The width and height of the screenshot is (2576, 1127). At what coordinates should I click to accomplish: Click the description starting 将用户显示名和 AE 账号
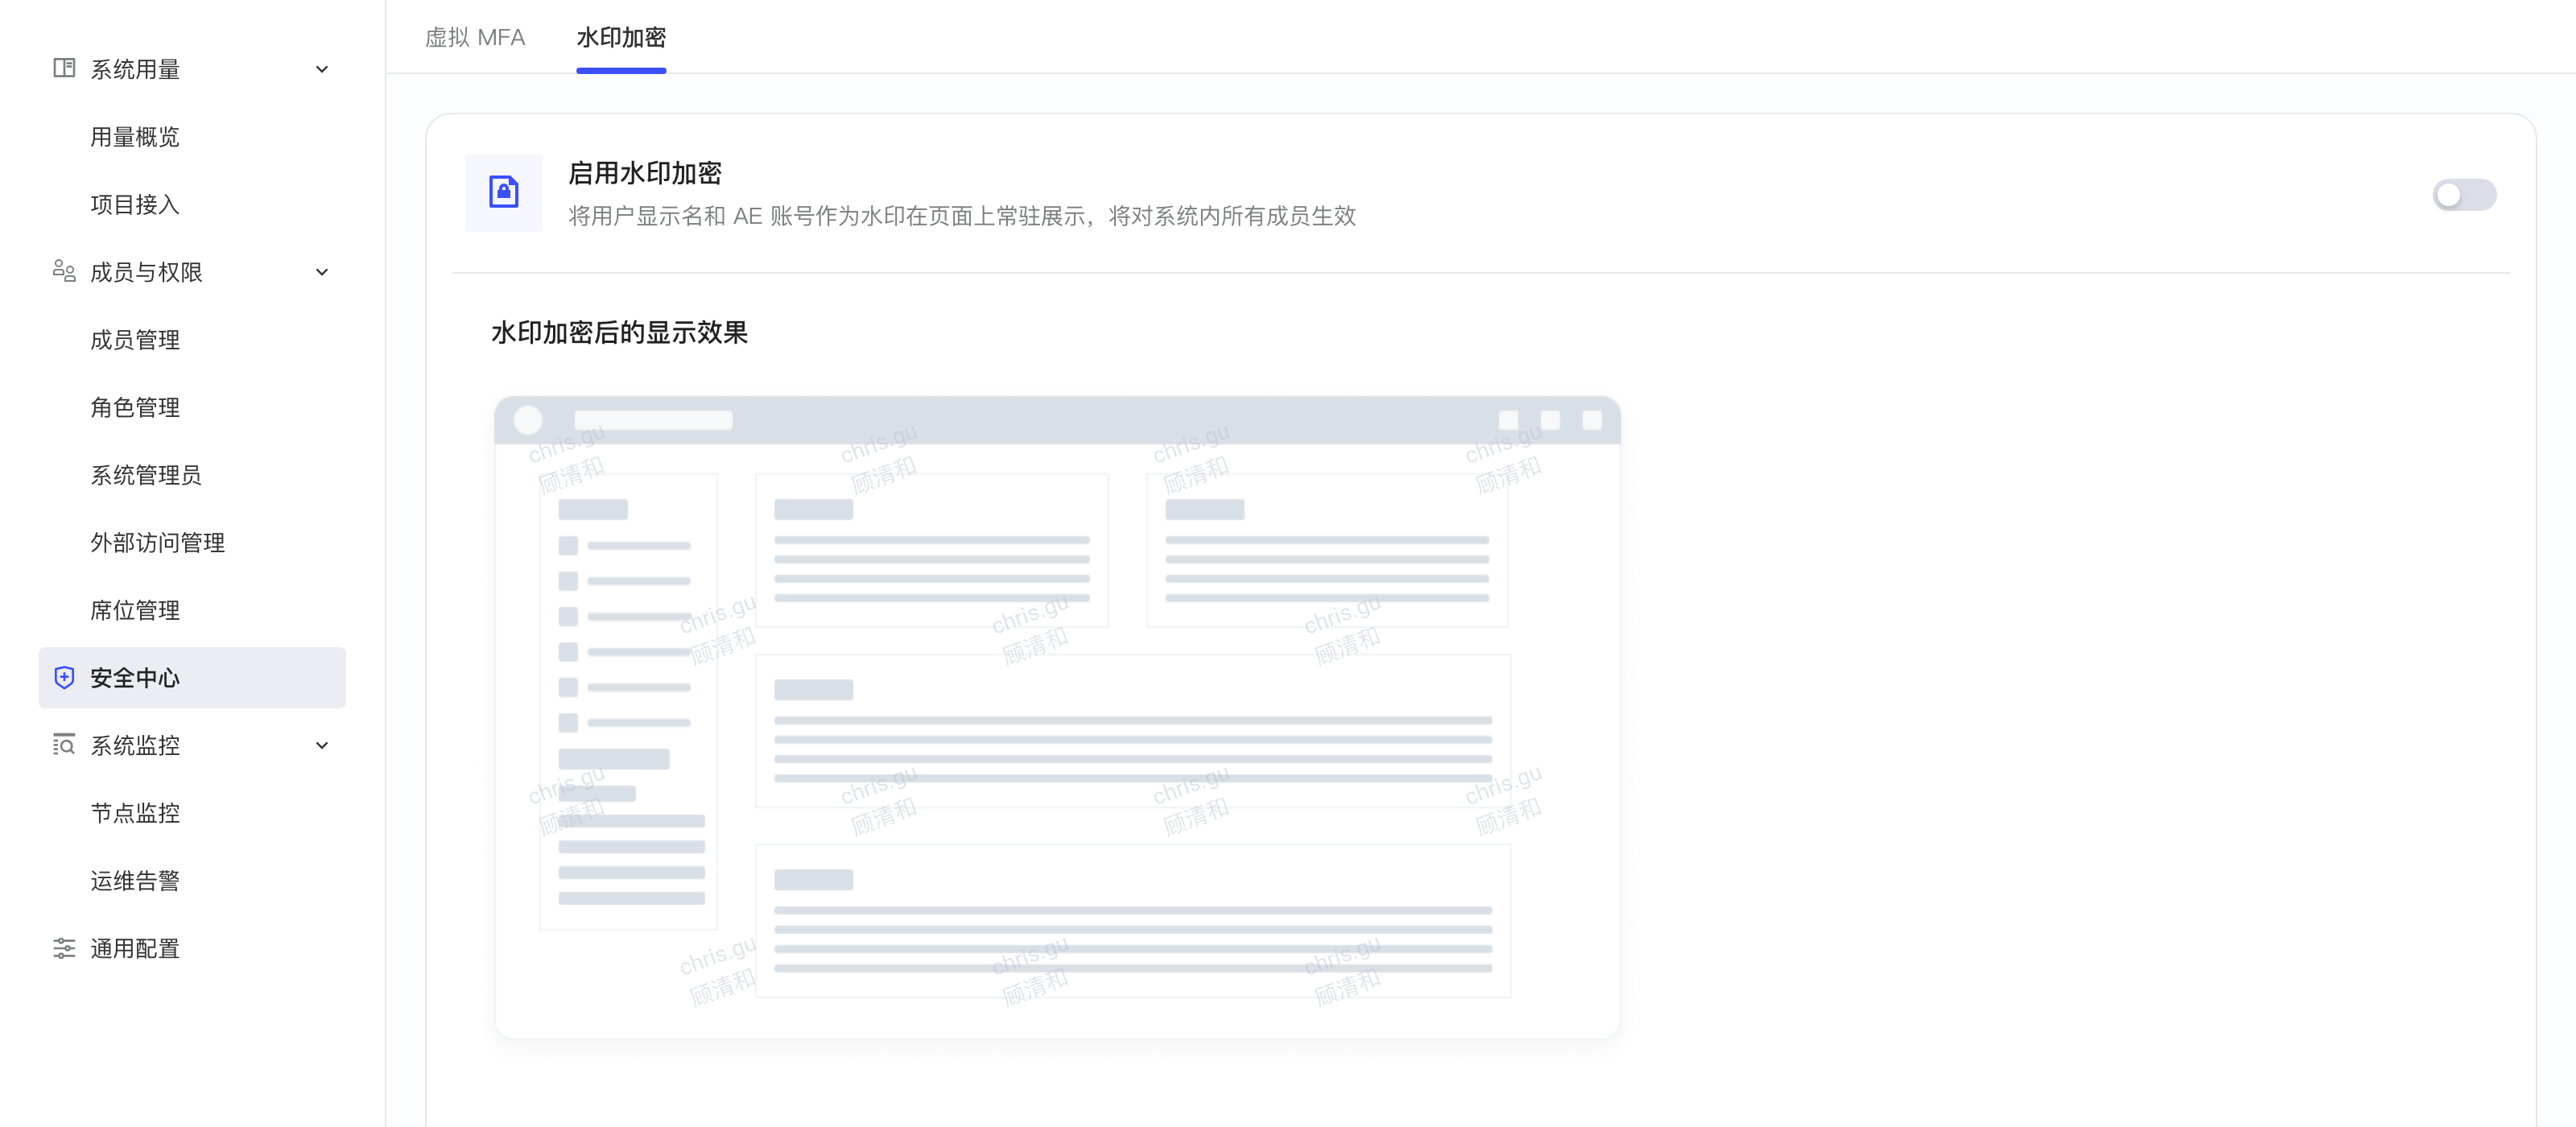pos(962,216)
